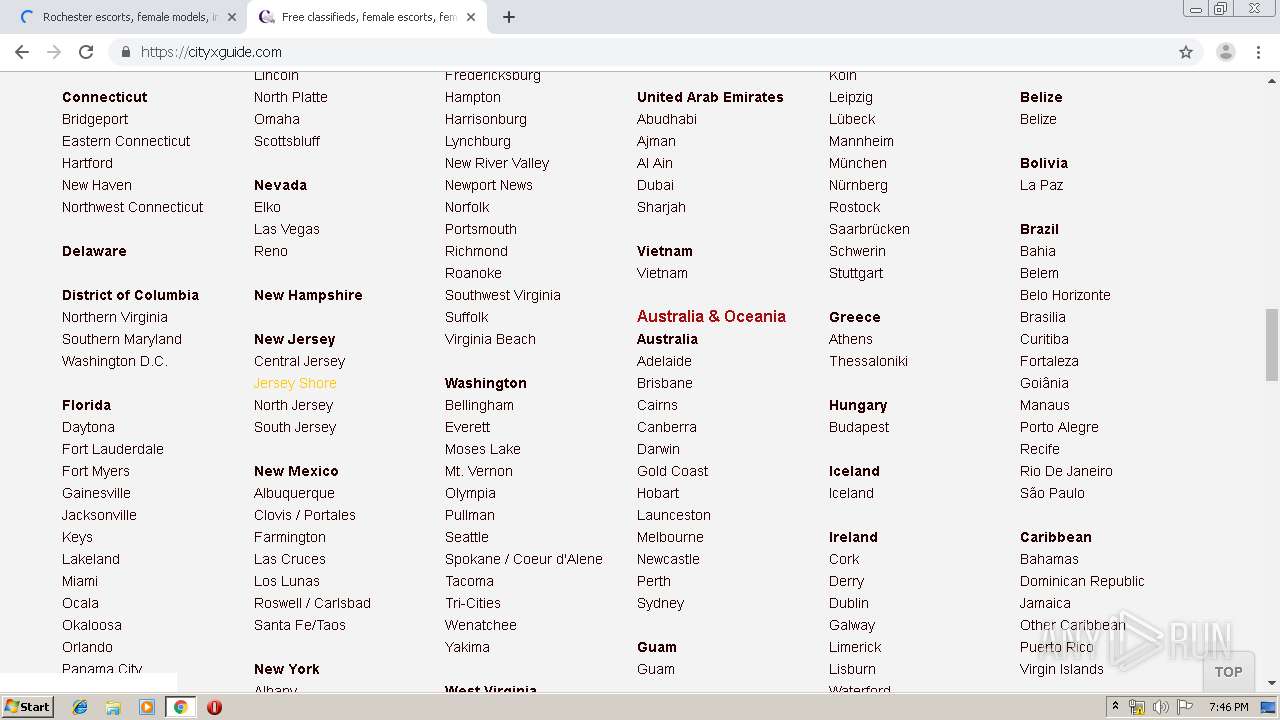Close the Free classifieds tab
This screenshot has height=720, width=1280.
(x=471, y=17)
